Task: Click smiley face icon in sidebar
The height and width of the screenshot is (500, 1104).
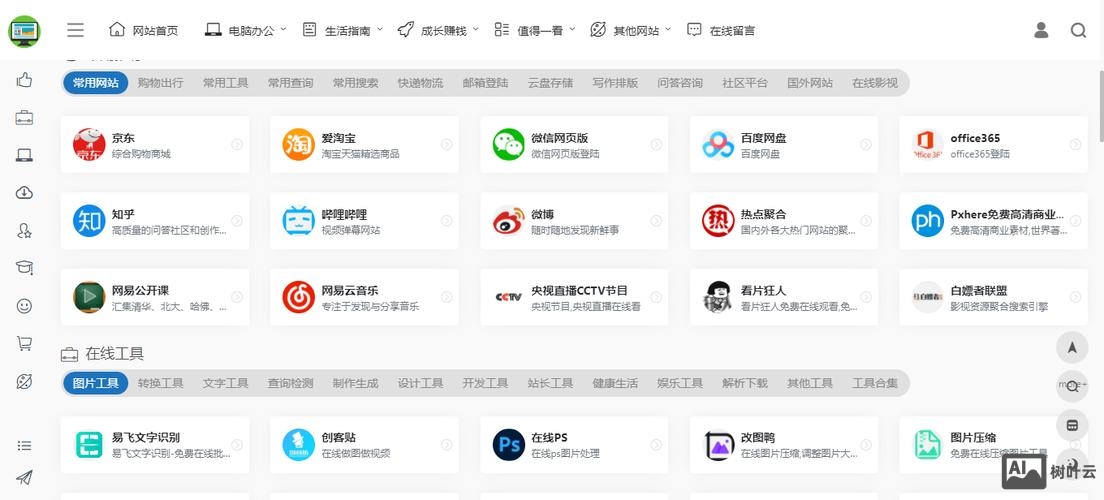Action: click(x=24, y=306)
